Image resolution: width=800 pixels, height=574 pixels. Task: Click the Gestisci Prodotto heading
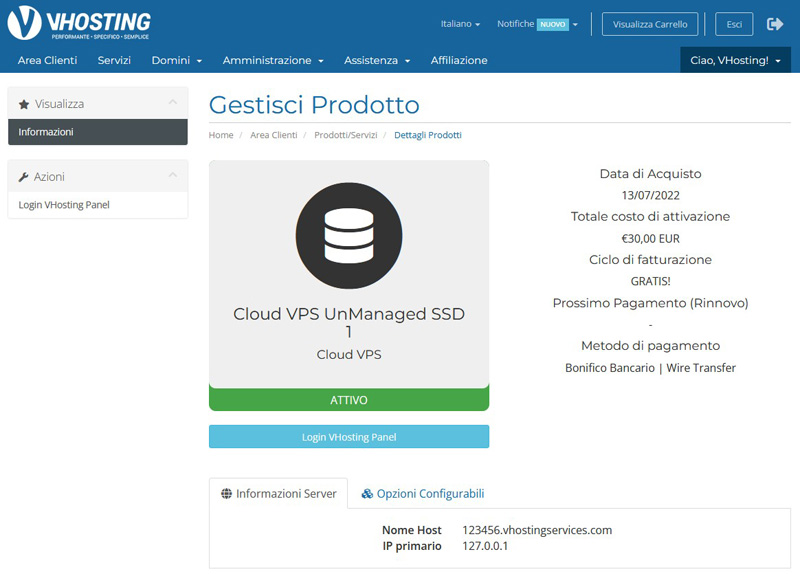[314, 105]
